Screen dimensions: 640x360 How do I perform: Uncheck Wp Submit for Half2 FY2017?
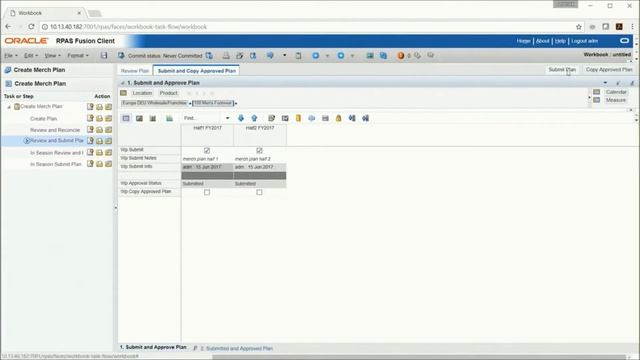(259, 150)
